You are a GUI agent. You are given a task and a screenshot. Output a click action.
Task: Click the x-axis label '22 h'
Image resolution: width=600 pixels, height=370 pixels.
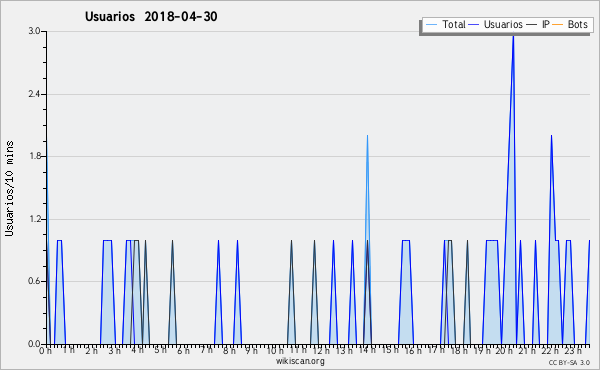551,351
